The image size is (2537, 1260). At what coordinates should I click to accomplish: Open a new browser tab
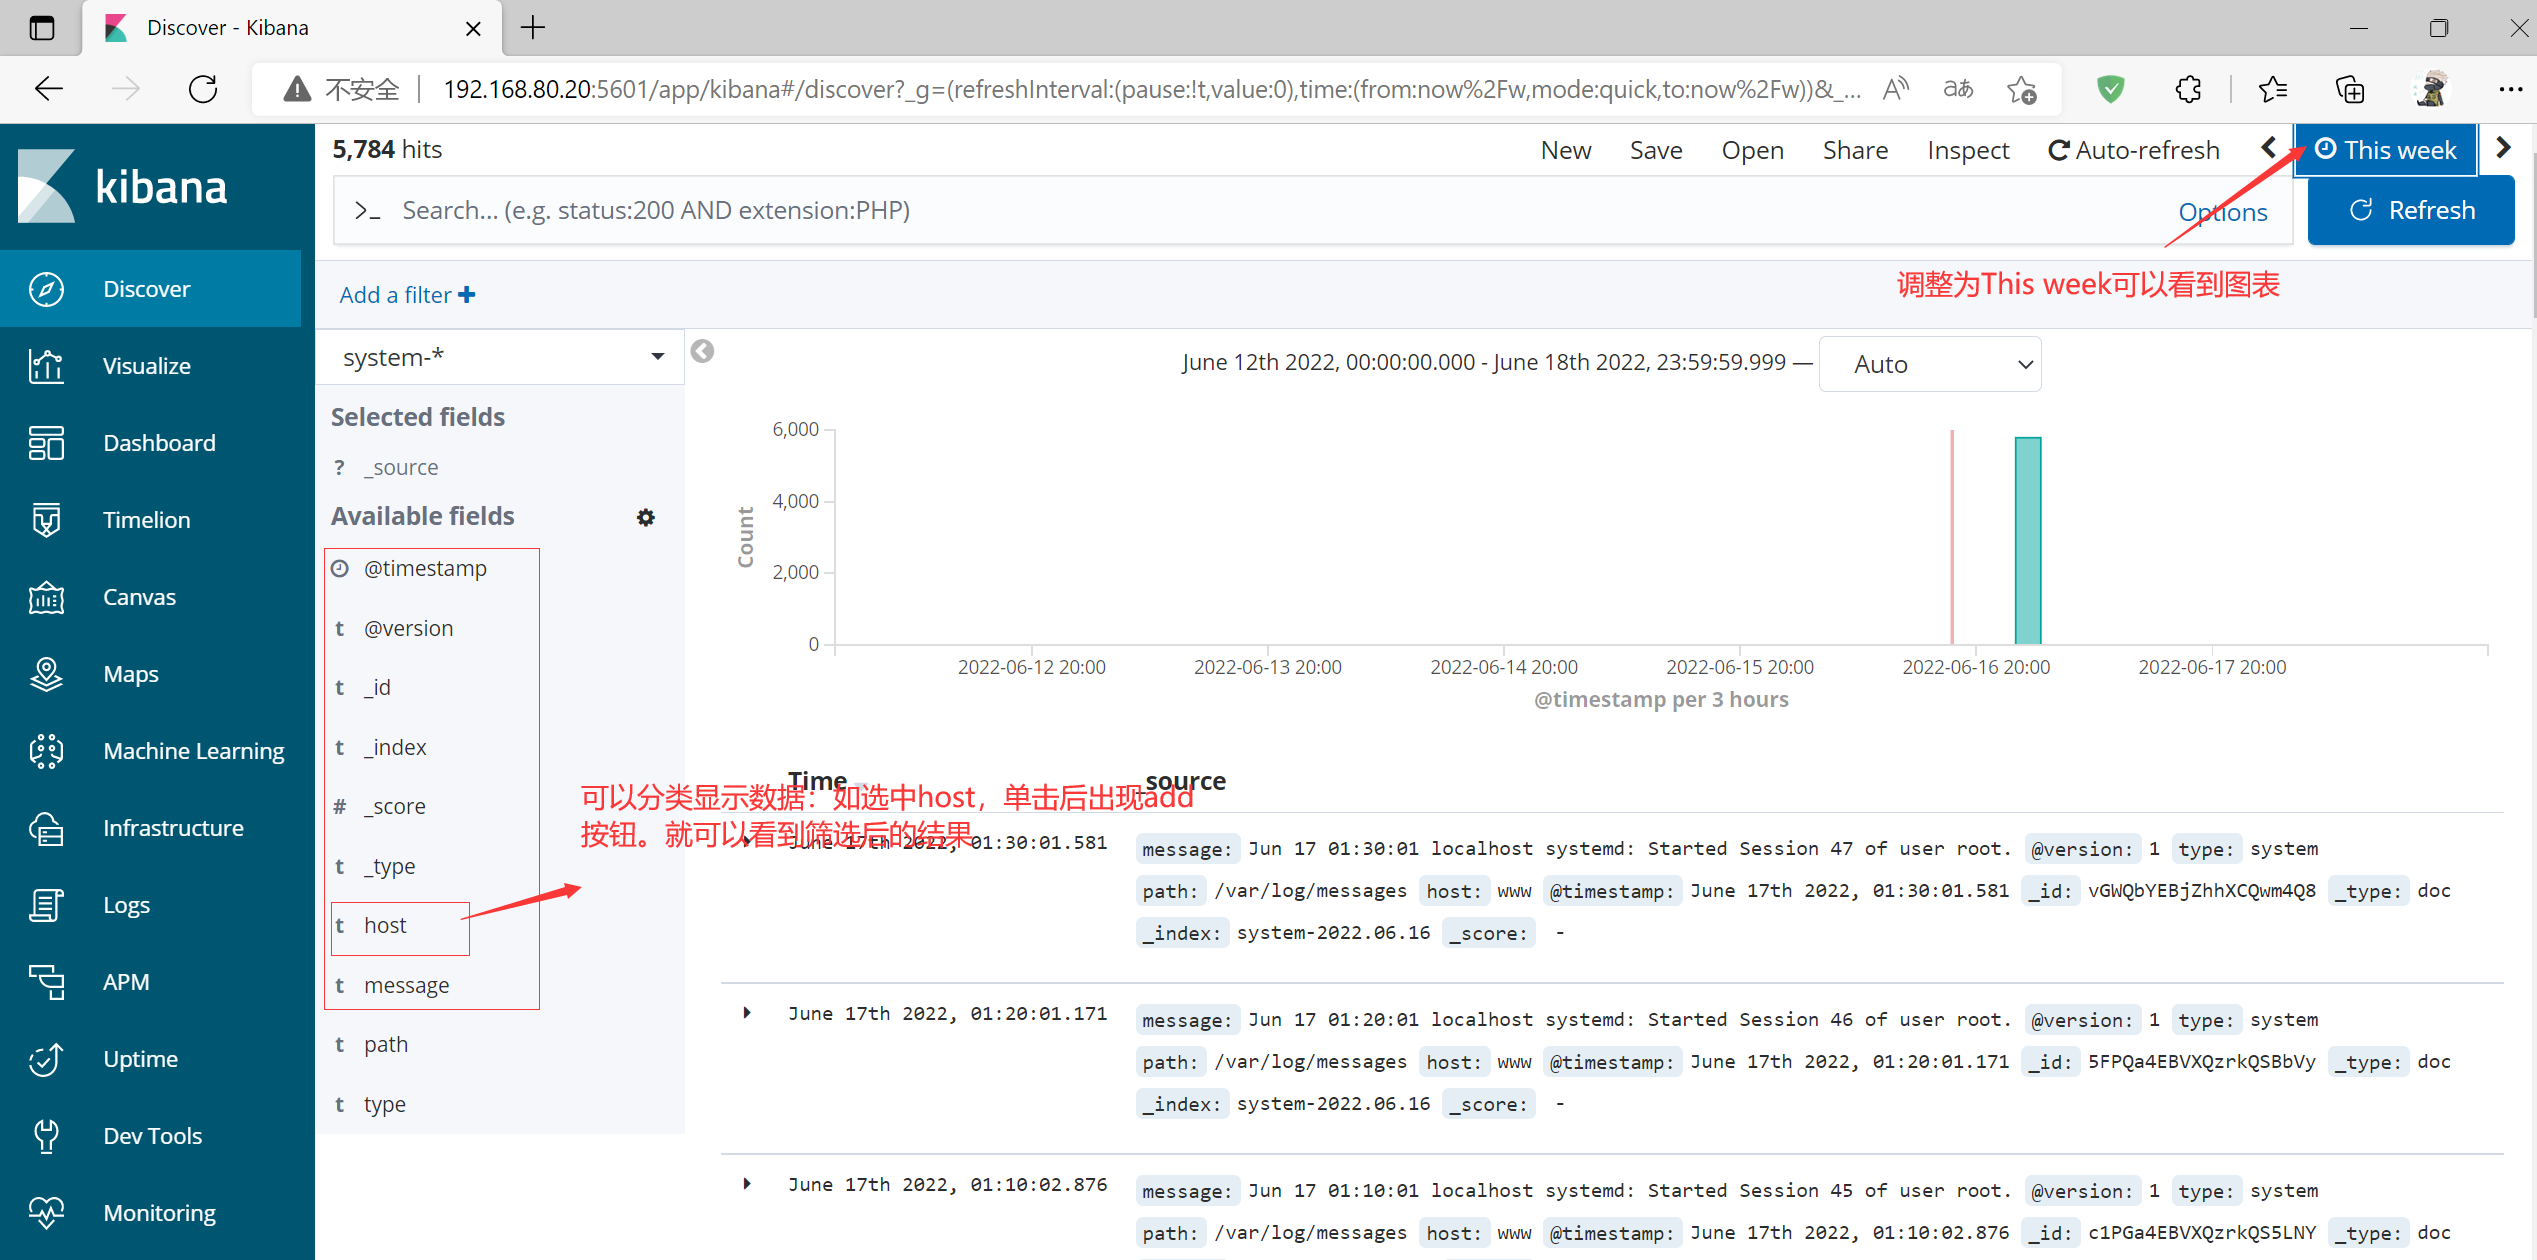[x=533, y=27]
